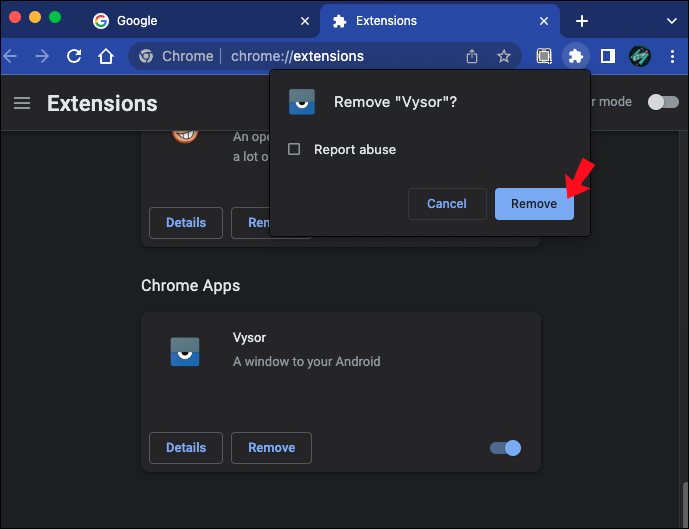
Task: Go to the home page
Action: coord(106,56)
